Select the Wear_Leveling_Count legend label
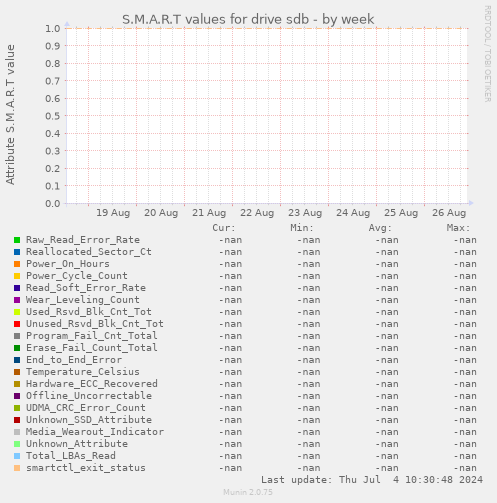This screenshot has height=503, width=497. (x=83, y=300)
